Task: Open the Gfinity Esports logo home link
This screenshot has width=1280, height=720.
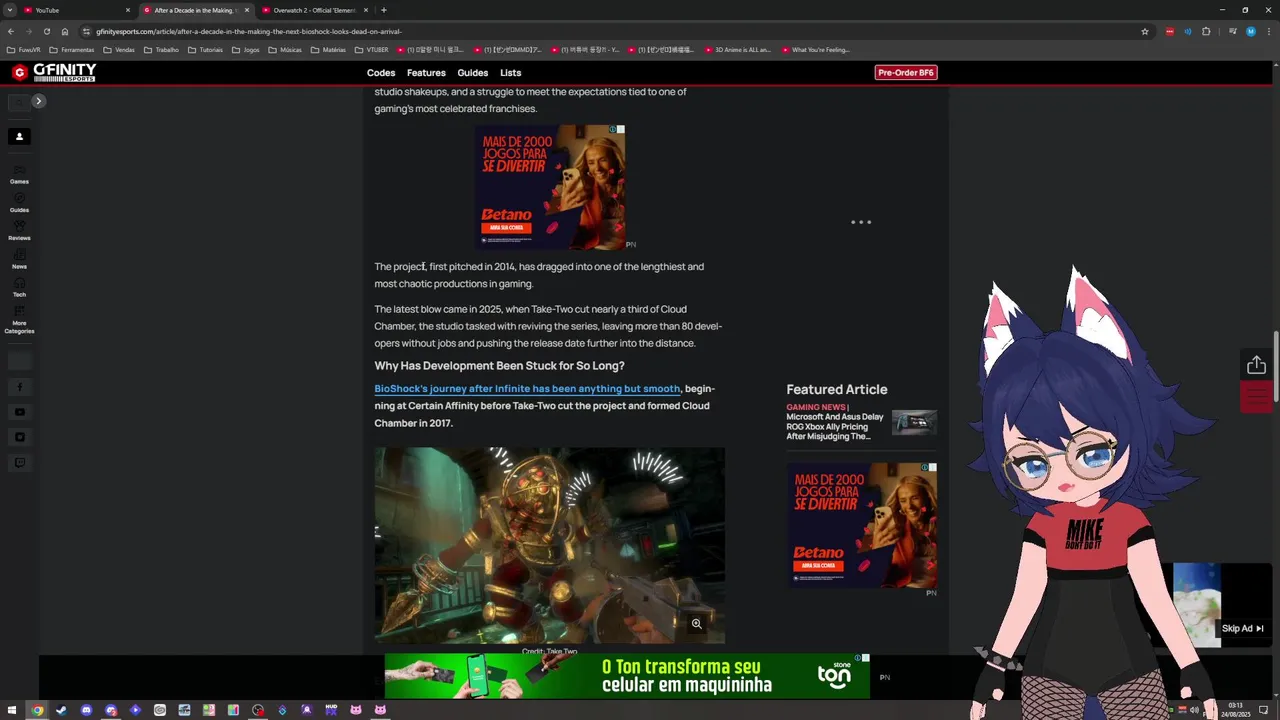Action: tap(54, 72)
